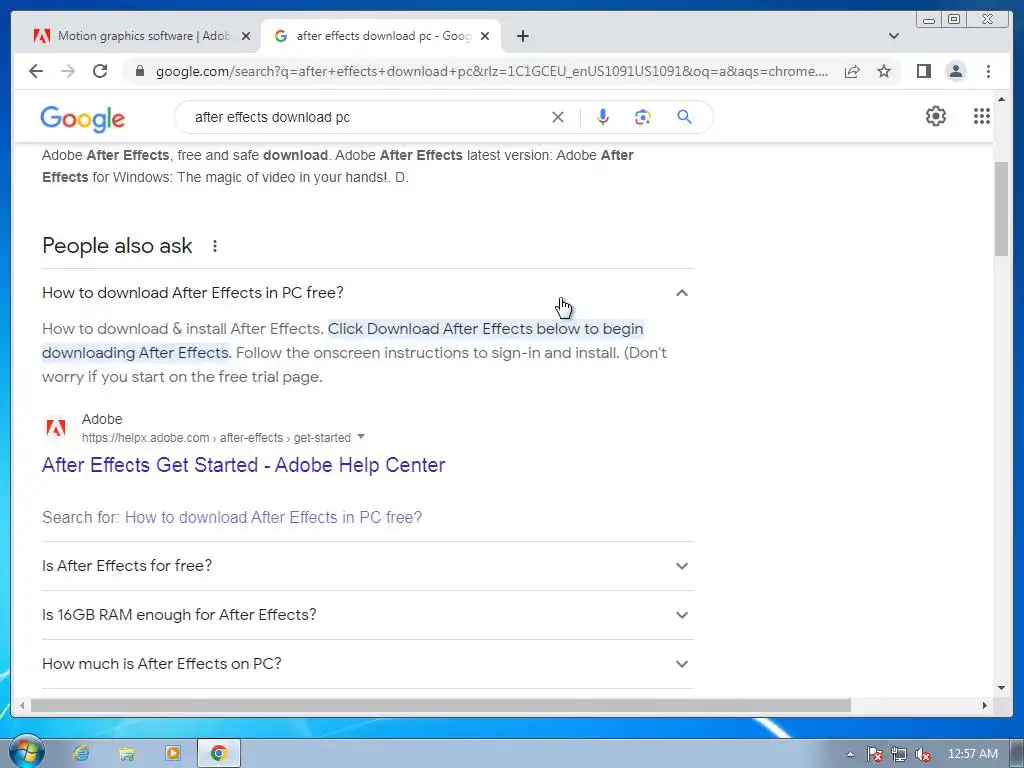1024x768 pixels.
Task: Reload the Google search page
Action: click(100, 71)
